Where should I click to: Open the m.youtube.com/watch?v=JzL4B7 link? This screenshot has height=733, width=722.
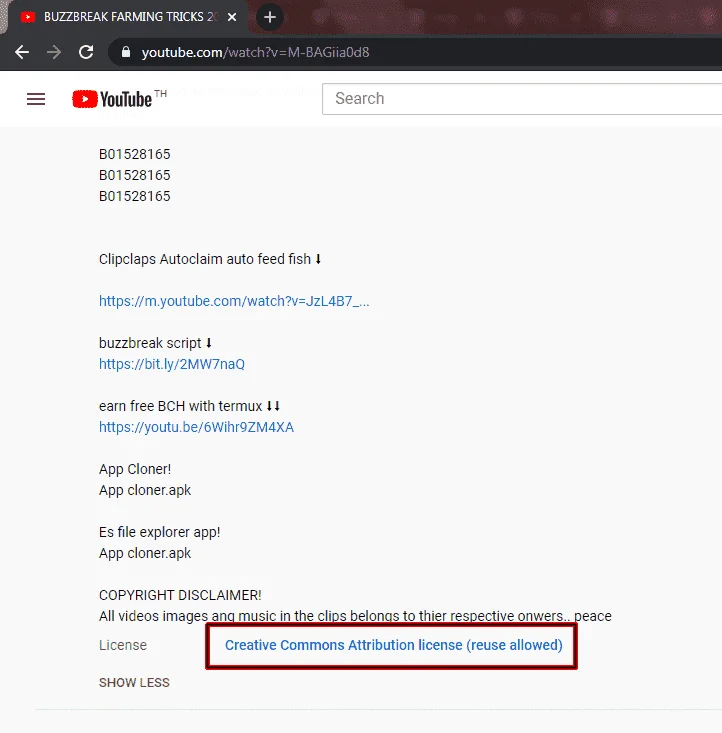point(234,301)
